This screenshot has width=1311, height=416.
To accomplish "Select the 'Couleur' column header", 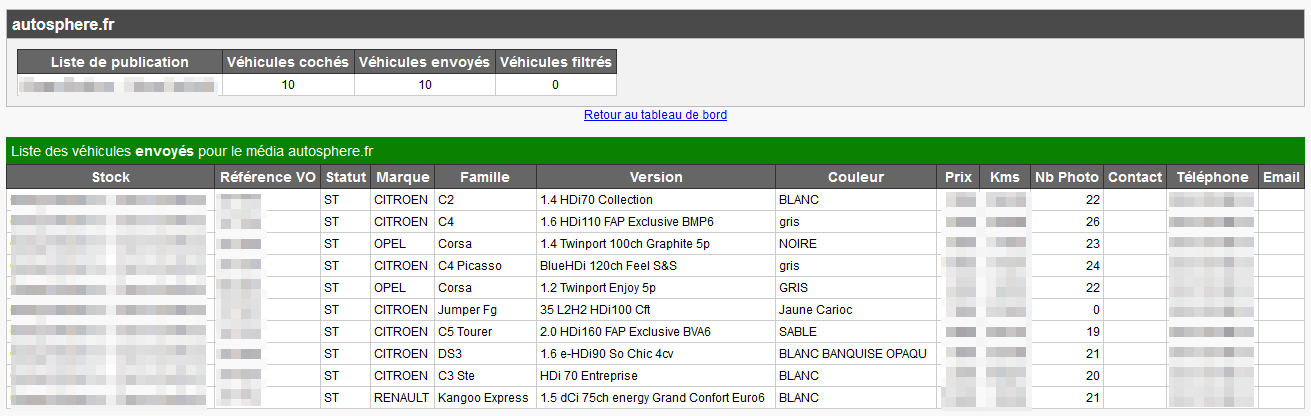I will tap(856, 177).
